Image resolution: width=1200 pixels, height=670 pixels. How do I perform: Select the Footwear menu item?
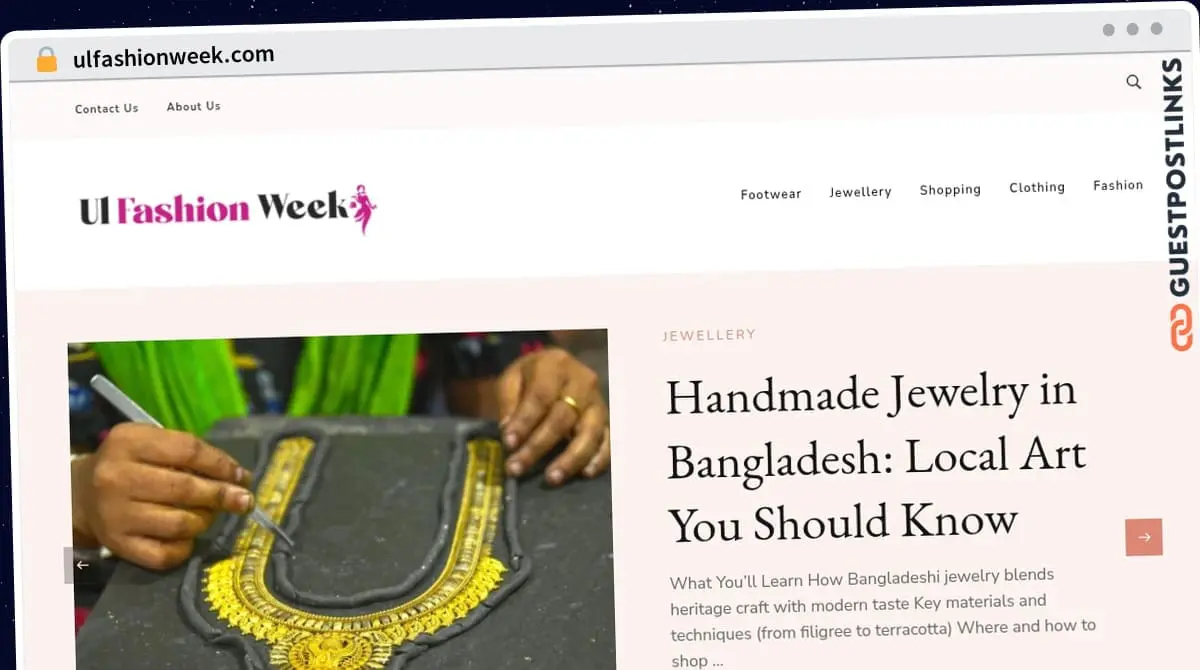point(771,194)
